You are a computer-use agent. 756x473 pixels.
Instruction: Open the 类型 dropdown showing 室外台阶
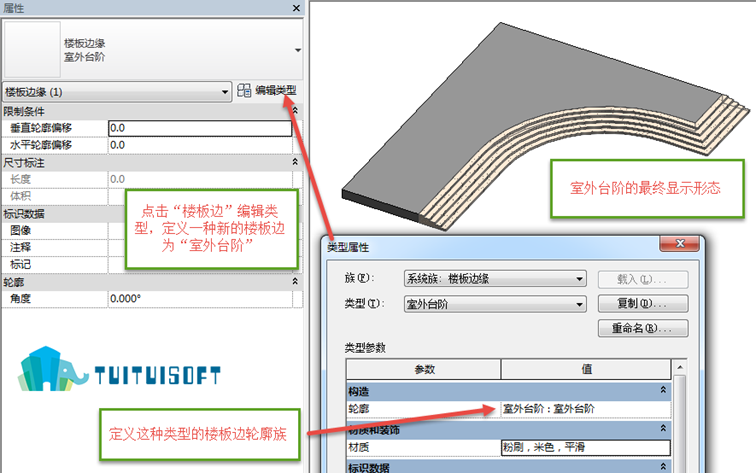495,304
